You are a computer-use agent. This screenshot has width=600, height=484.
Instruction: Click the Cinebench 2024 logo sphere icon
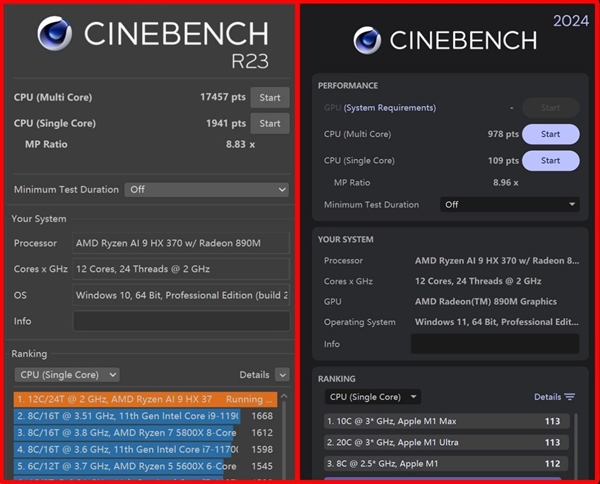368,39
